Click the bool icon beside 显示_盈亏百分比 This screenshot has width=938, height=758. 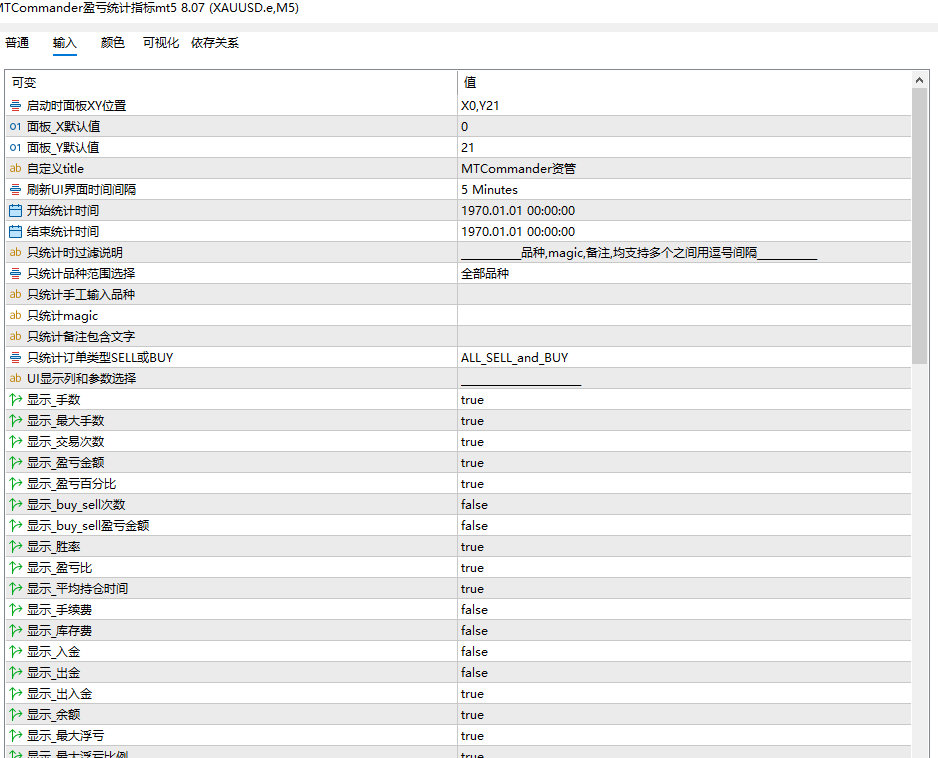coord(16,483)
